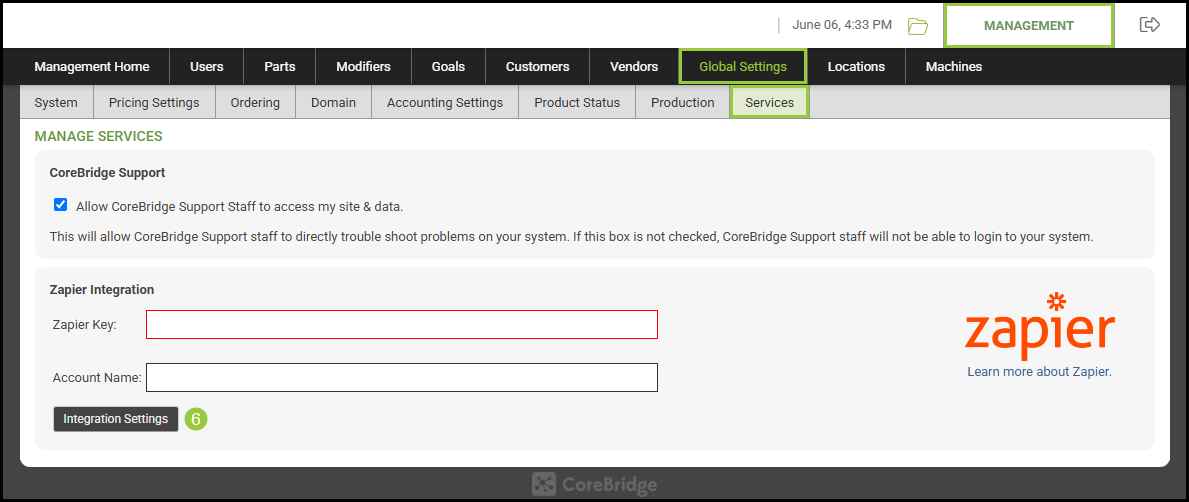Click the MANAGE SERVICES heading

click(99, 136)
